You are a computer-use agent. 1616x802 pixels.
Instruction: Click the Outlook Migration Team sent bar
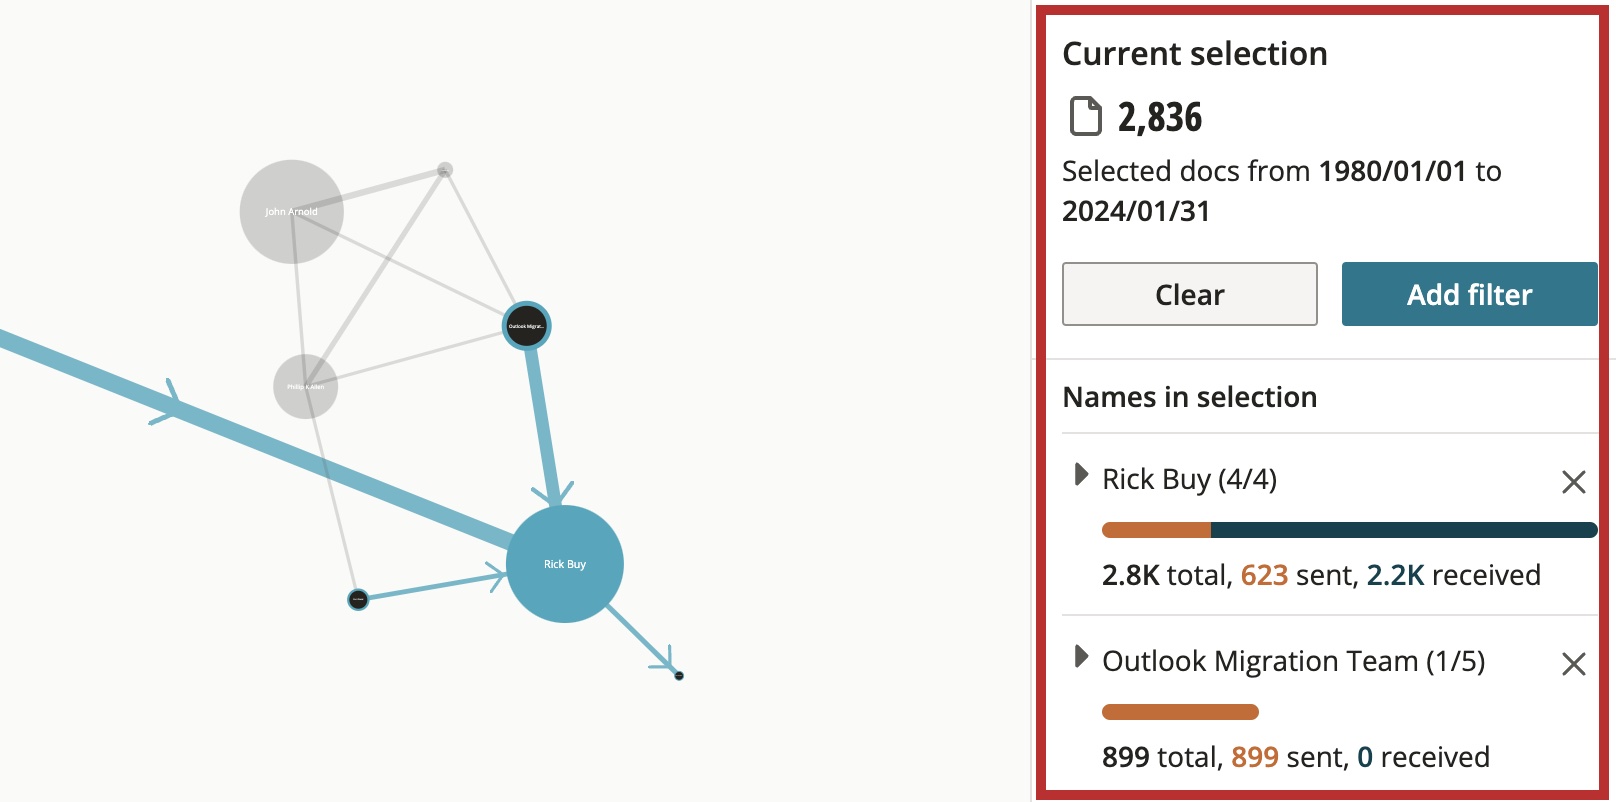point(1180,712)
